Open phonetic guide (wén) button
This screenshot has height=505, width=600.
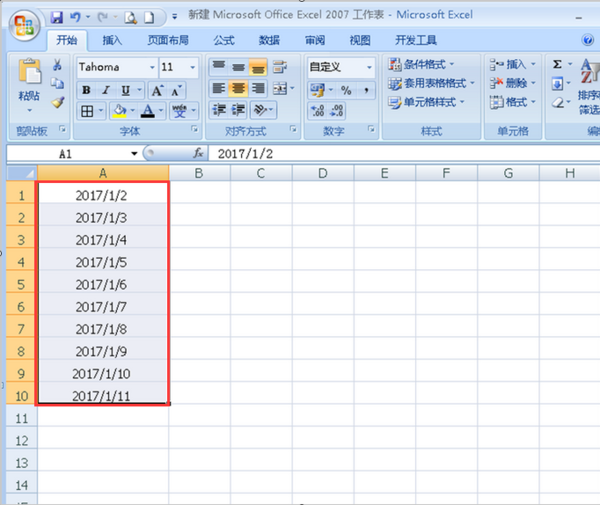(179, 111)
